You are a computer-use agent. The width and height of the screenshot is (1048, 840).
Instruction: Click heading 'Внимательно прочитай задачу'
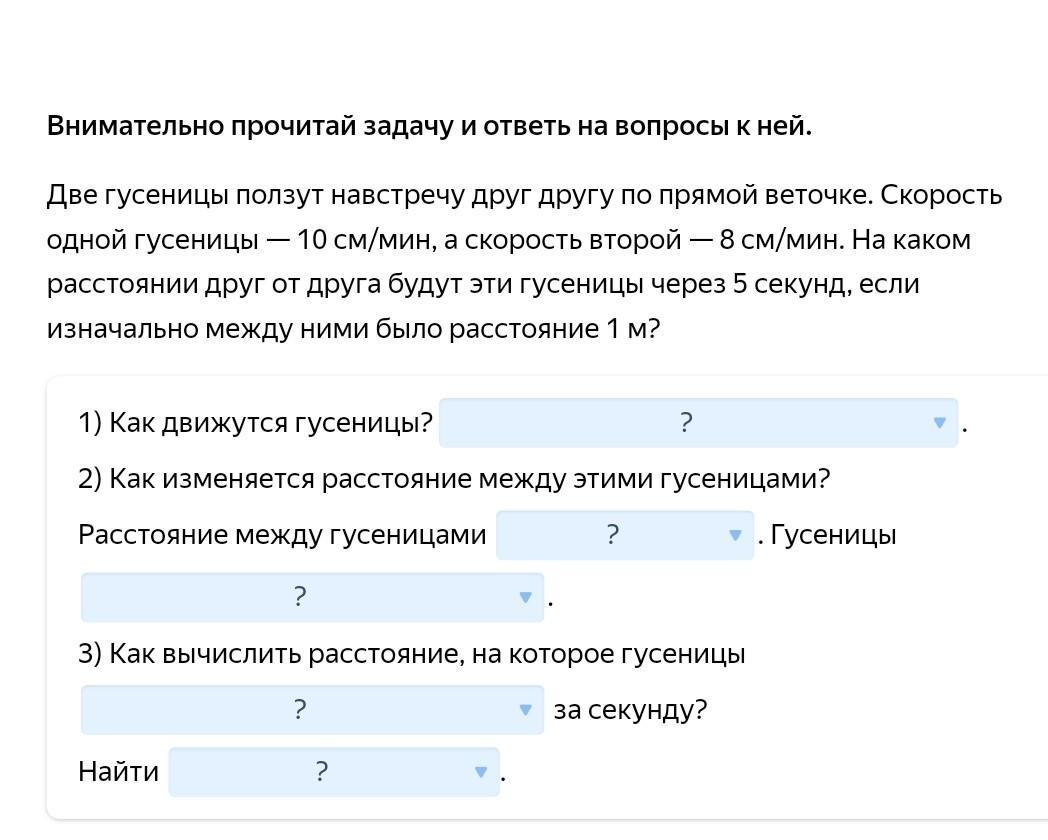(429, 126)
